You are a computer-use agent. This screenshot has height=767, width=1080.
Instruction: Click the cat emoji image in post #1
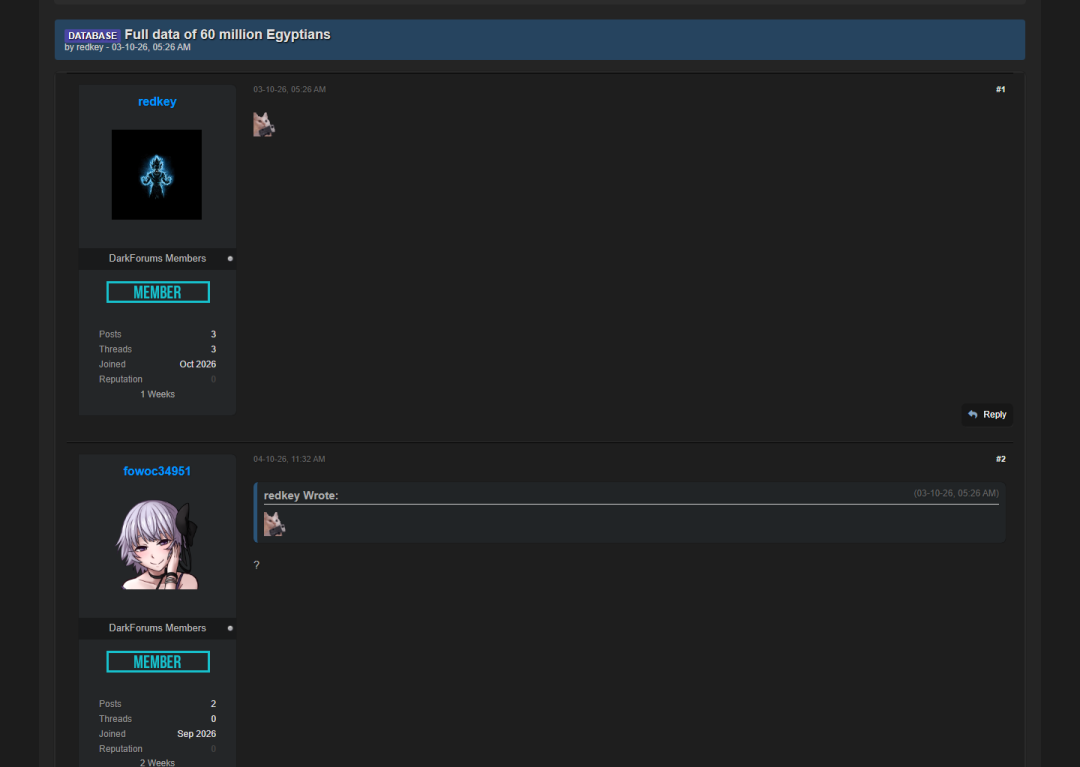pos(264,125)
